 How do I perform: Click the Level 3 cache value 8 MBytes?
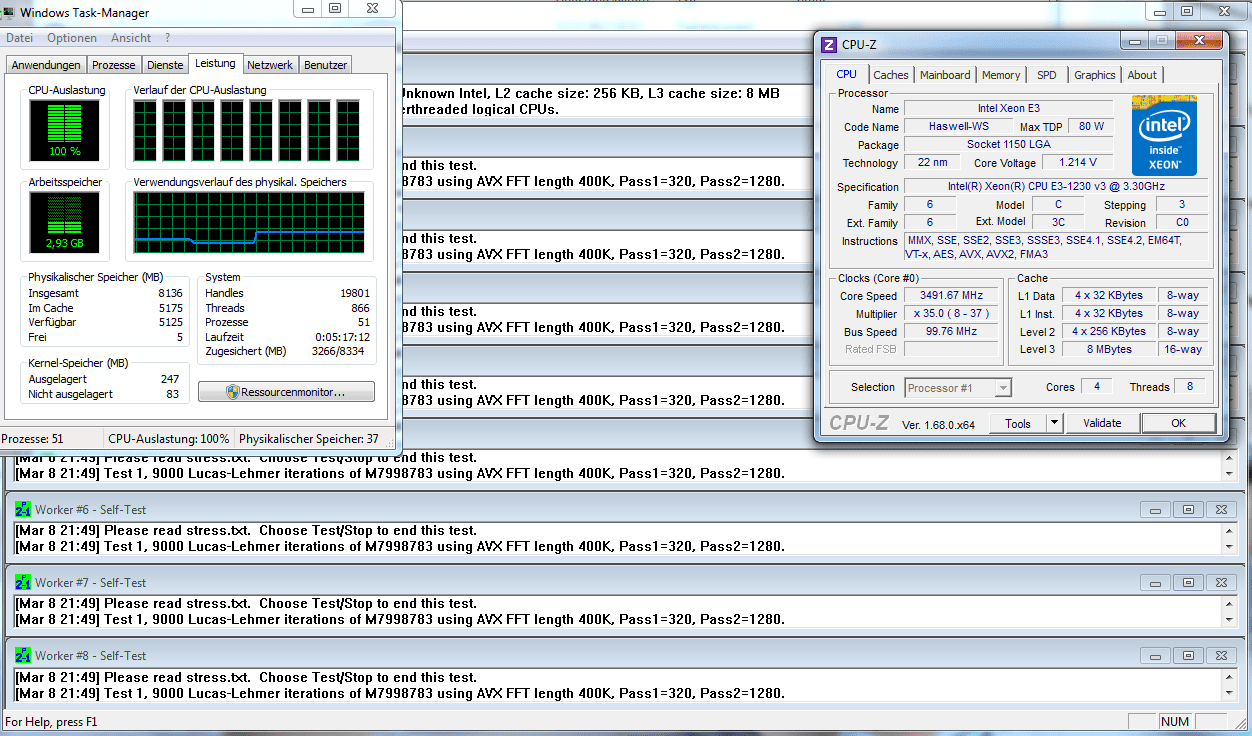(x=1110, y=350)
